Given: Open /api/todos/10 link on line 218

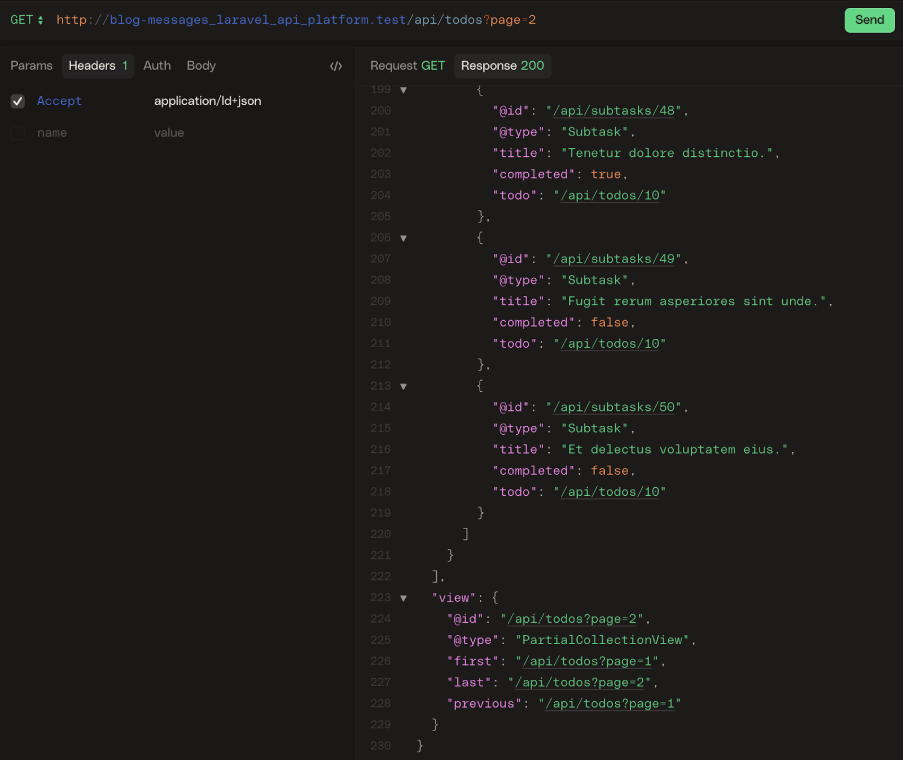Looking at the screenshot, I should point(610,492).
